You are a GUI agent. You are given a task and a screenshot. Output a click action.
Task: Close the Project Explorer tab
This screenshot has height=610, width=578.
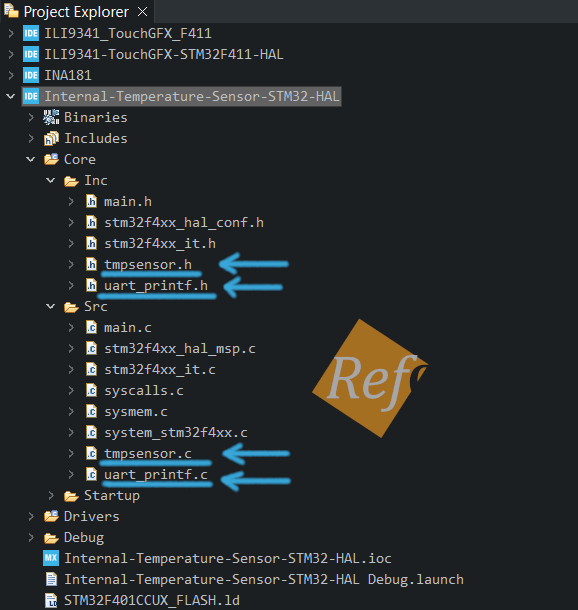(143, 12)
